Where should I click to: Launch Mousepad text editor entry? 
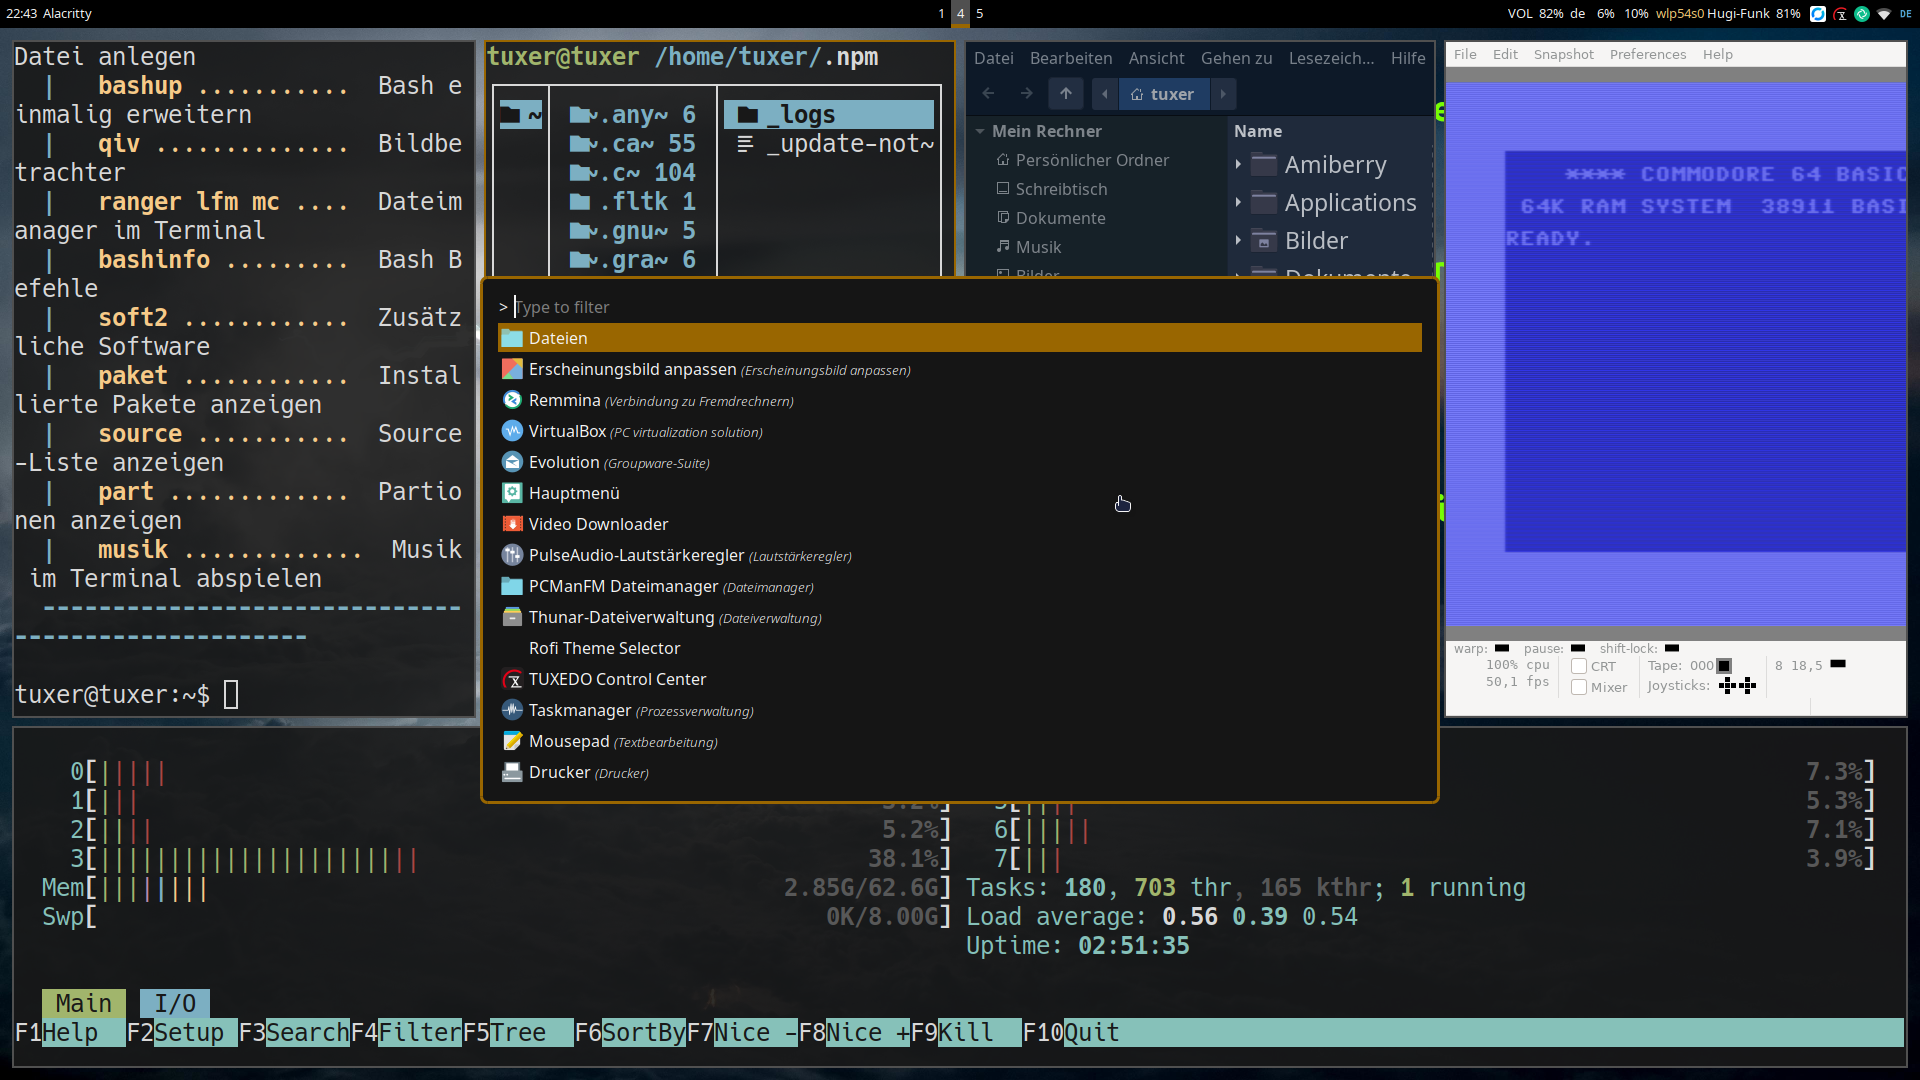coord(568,741)
